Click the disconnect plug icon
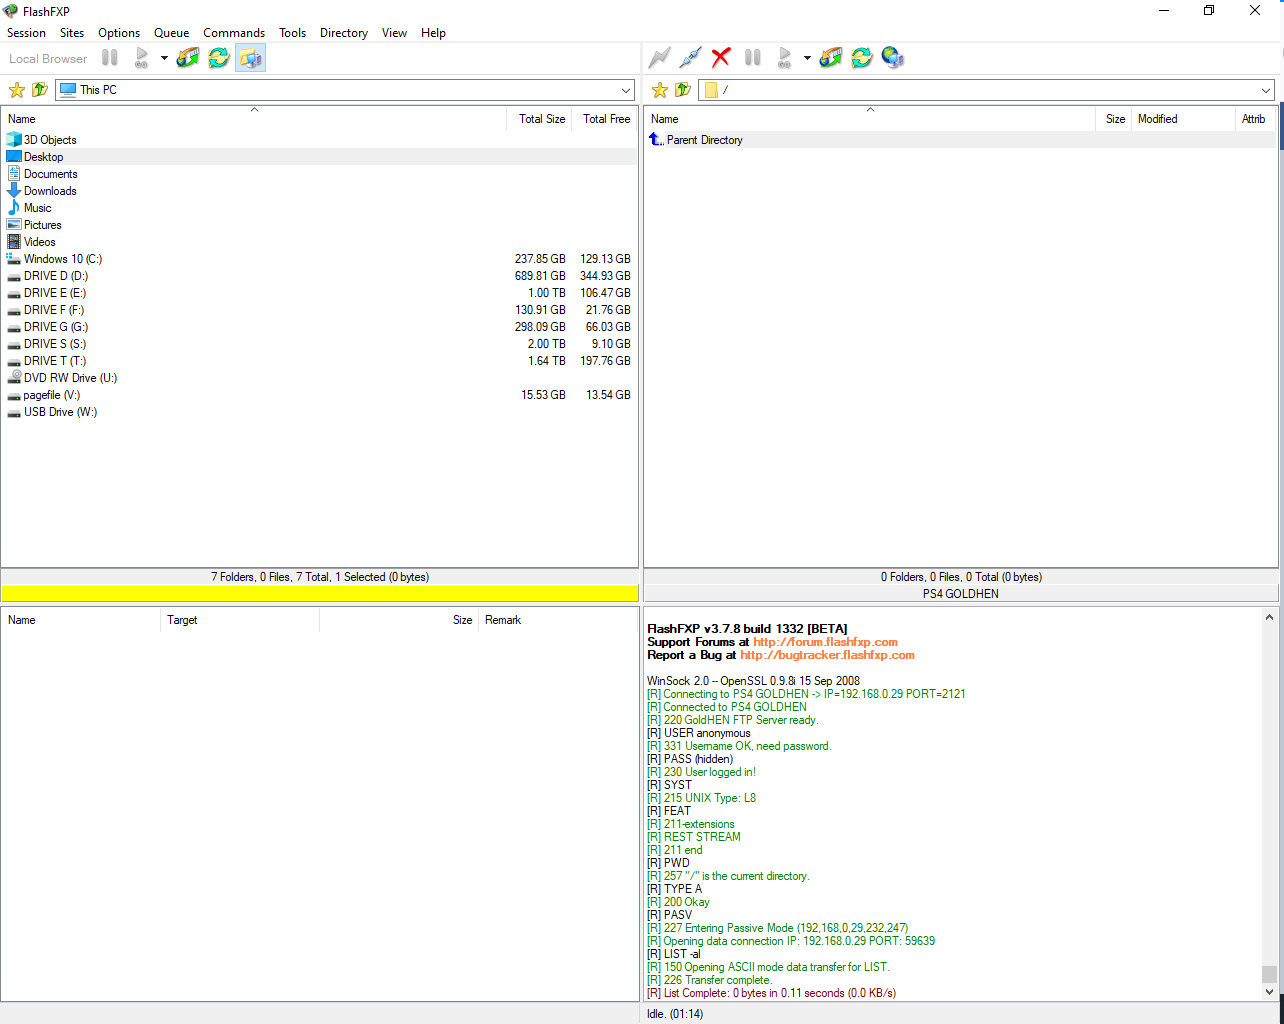This screenshot has height=1024, width=1284. 690,58
